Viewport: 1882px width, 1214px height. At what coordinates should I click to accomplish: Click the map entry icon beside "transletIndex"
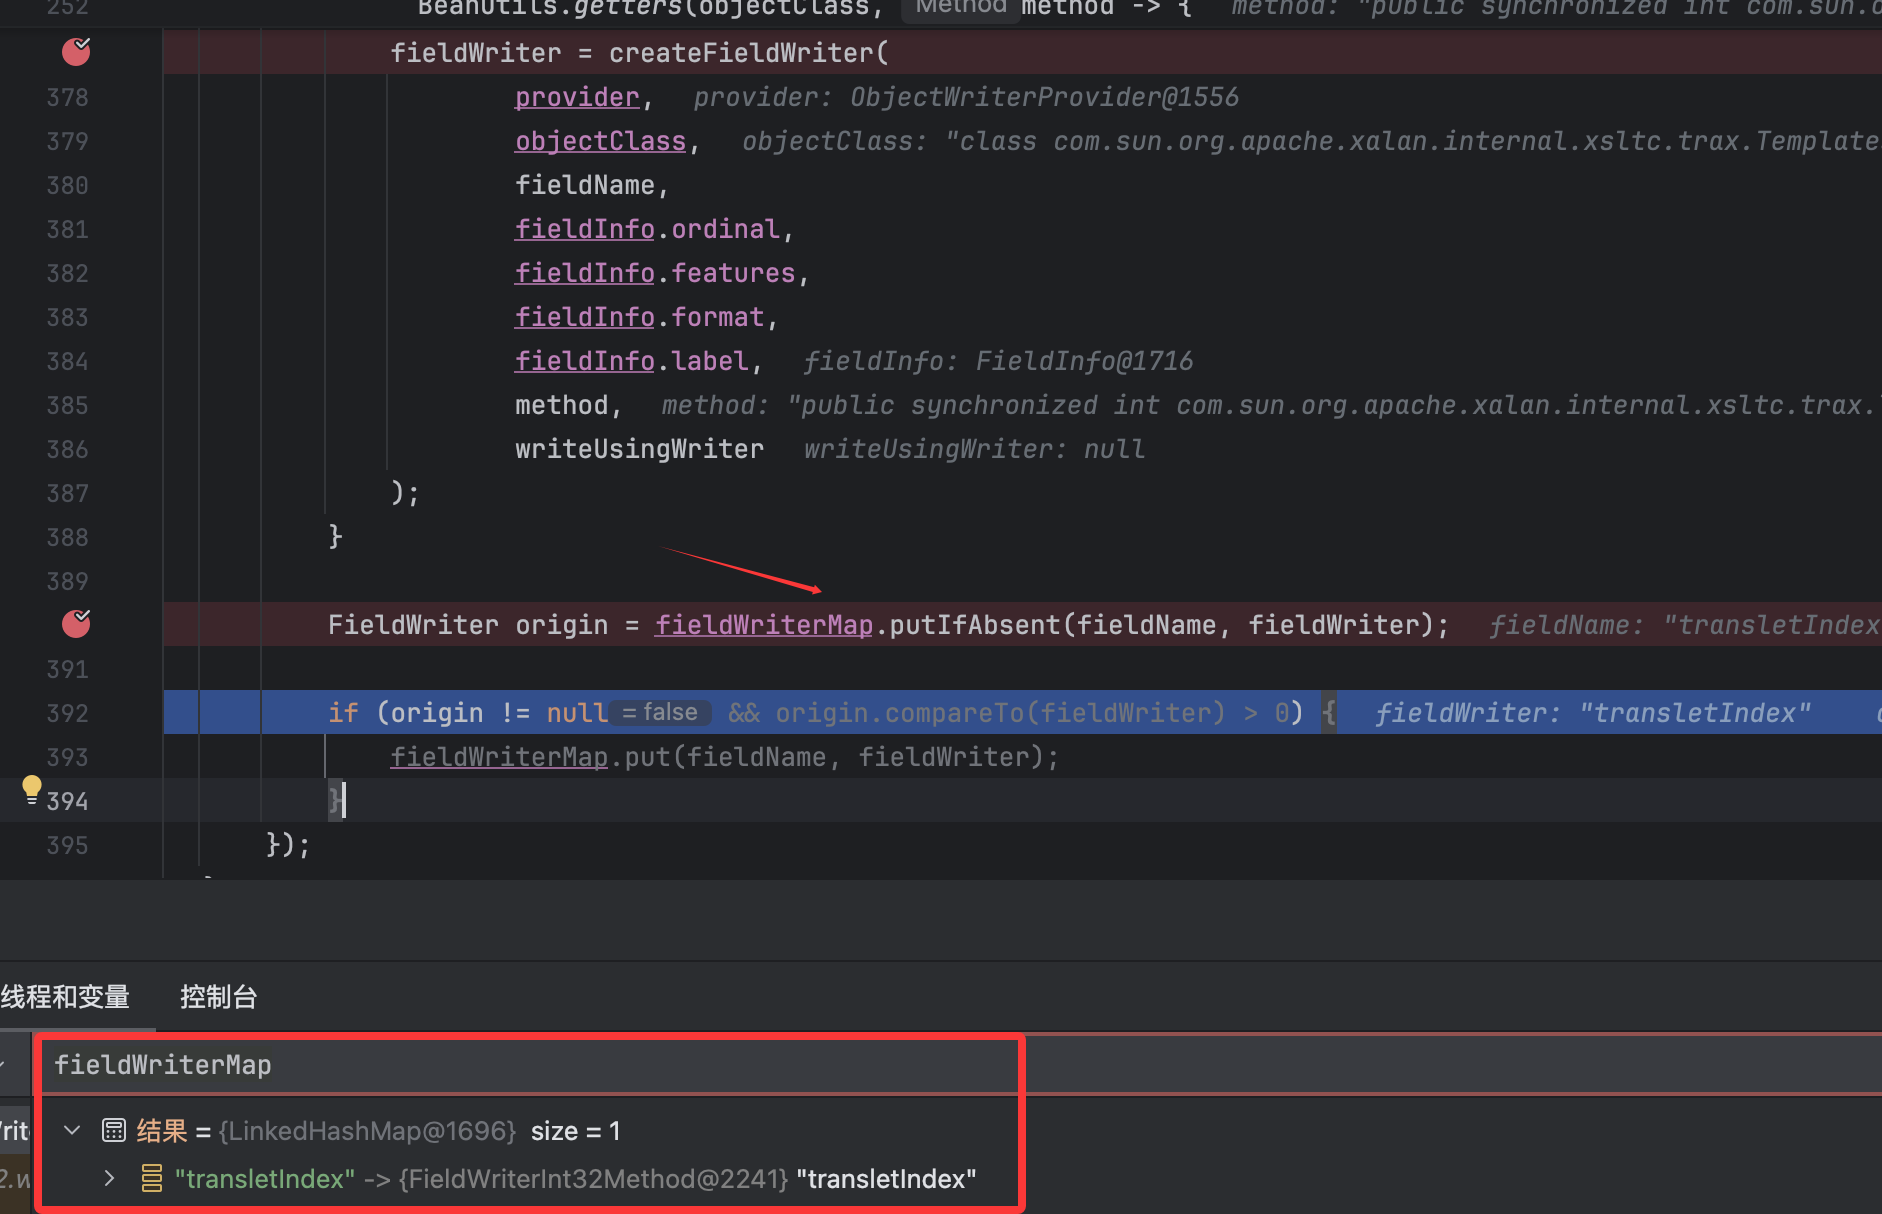(152, 1179)
